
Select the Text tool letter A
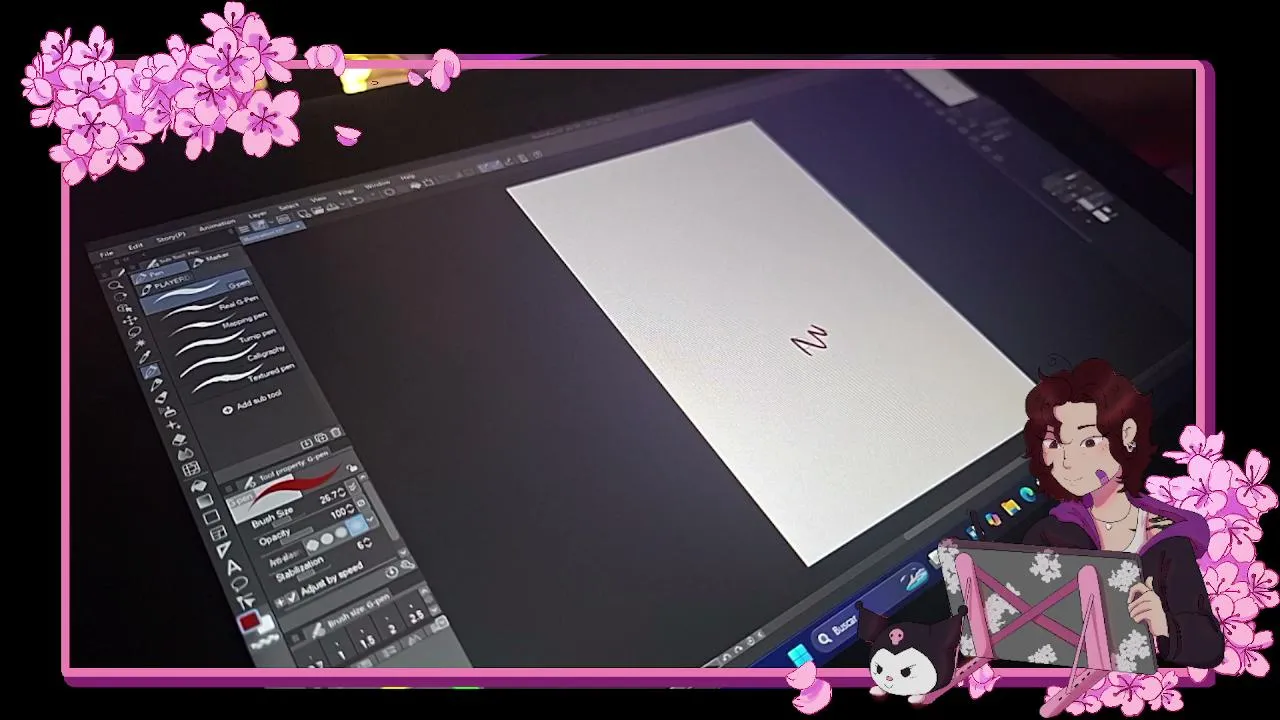coord(233,566)
